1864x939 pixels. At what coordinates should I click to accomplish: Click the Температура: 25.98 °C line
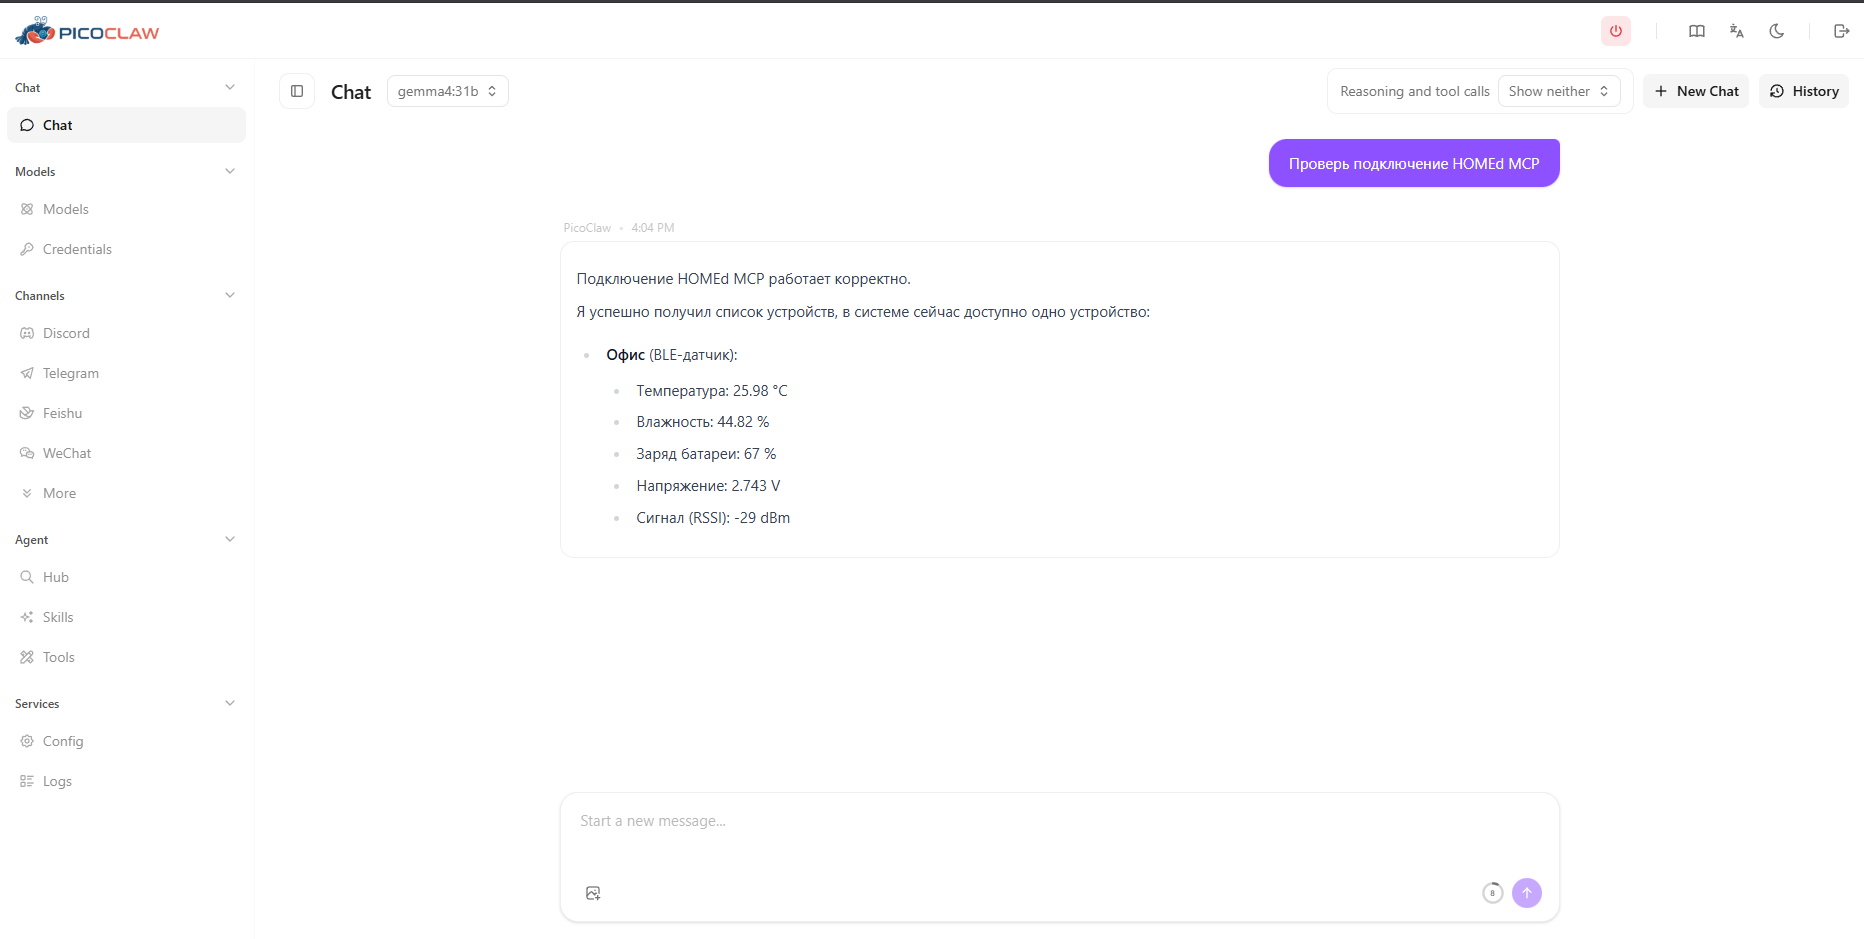coord(712,391)
